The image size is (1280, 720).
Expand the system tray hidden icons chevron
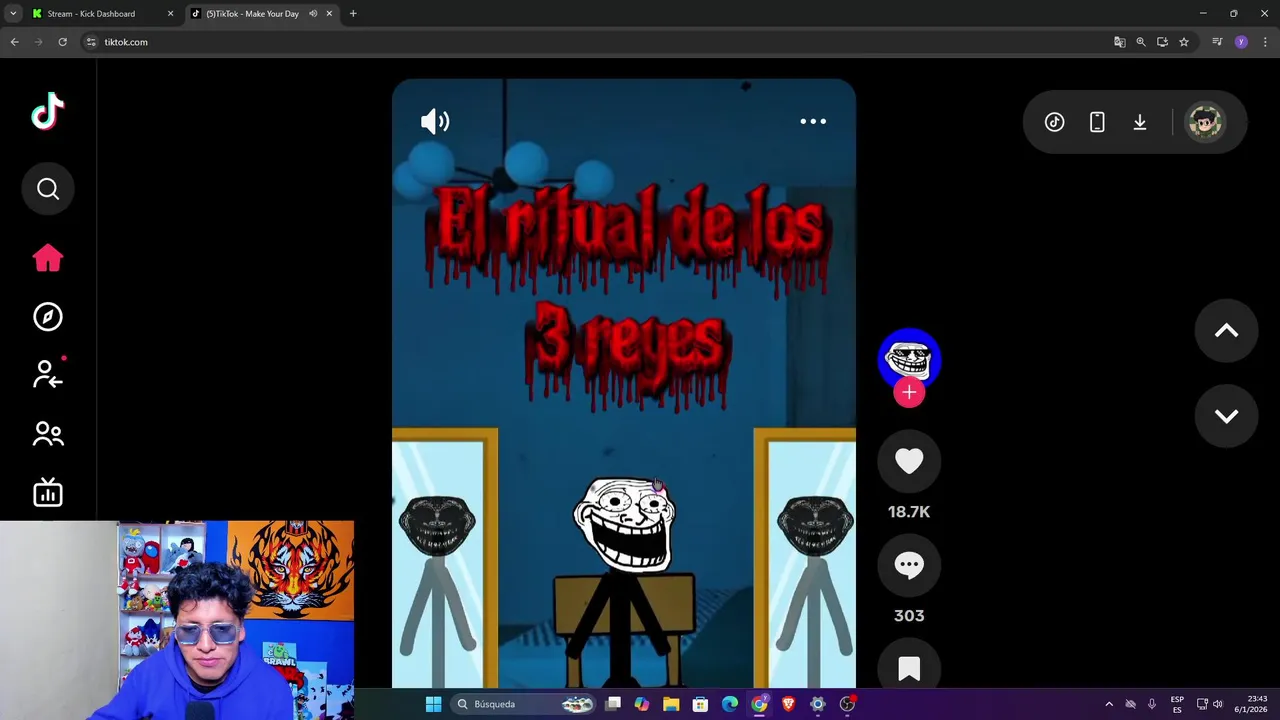tap(1109, 704)
